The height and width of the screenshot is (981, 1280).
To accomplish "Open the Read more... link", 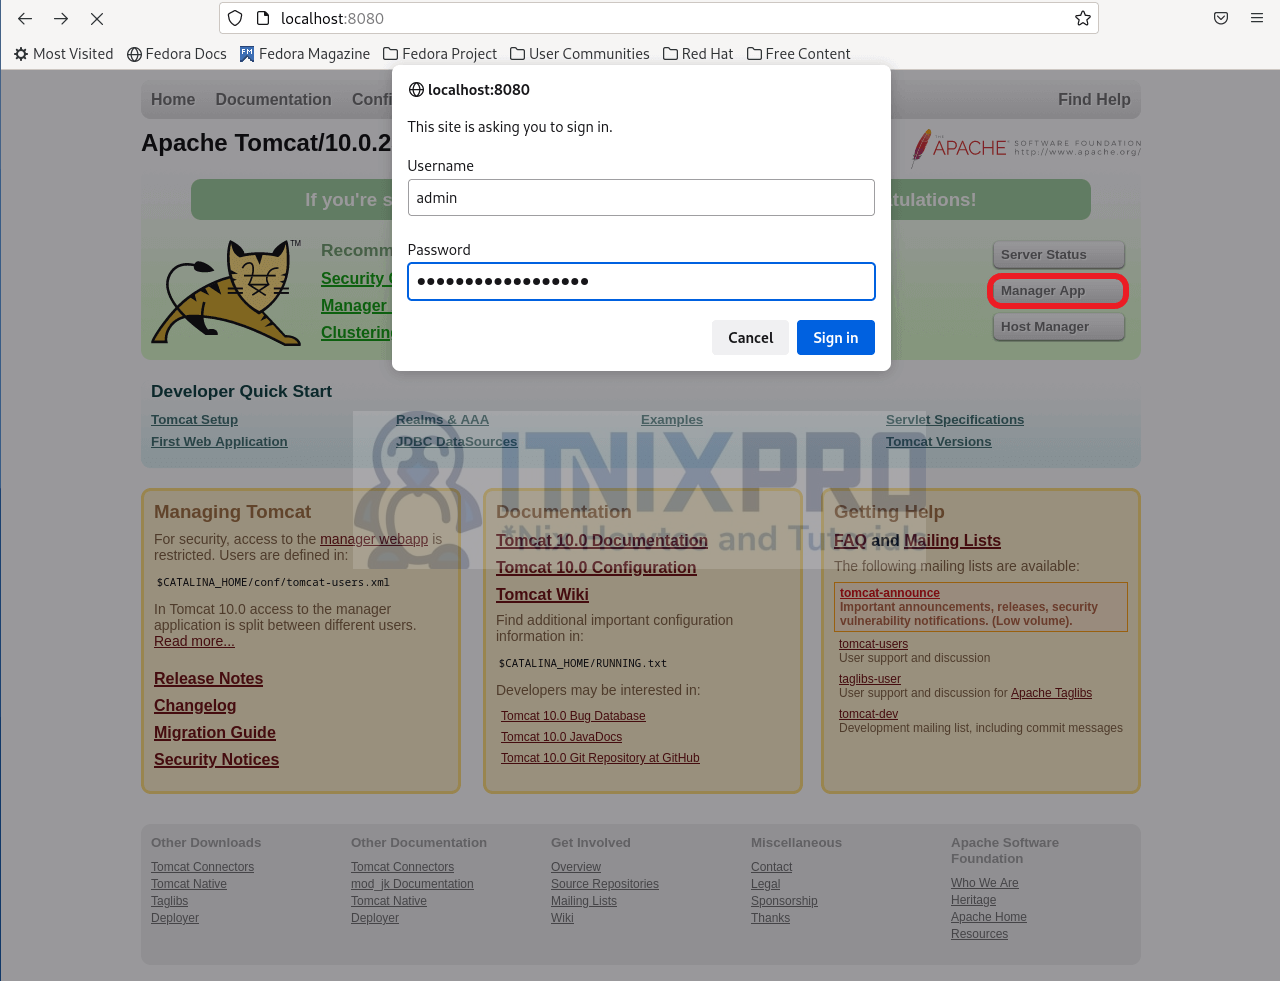I will [x=194, y=641].
